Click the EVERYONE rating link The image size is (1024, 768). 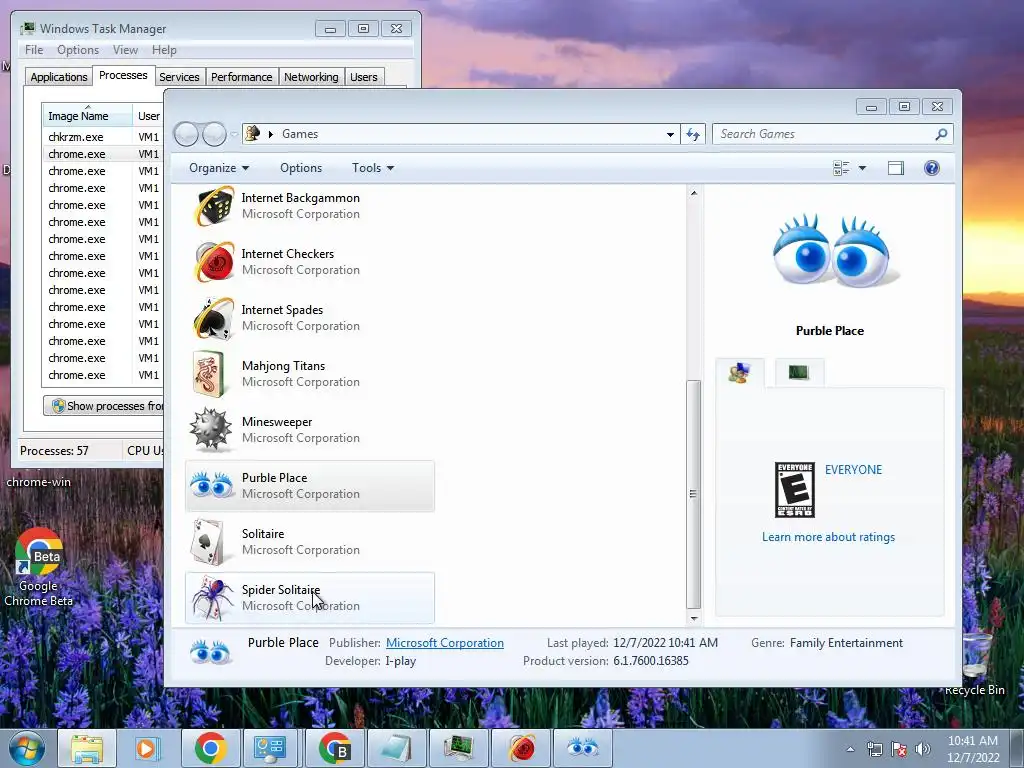pos(853,470)
